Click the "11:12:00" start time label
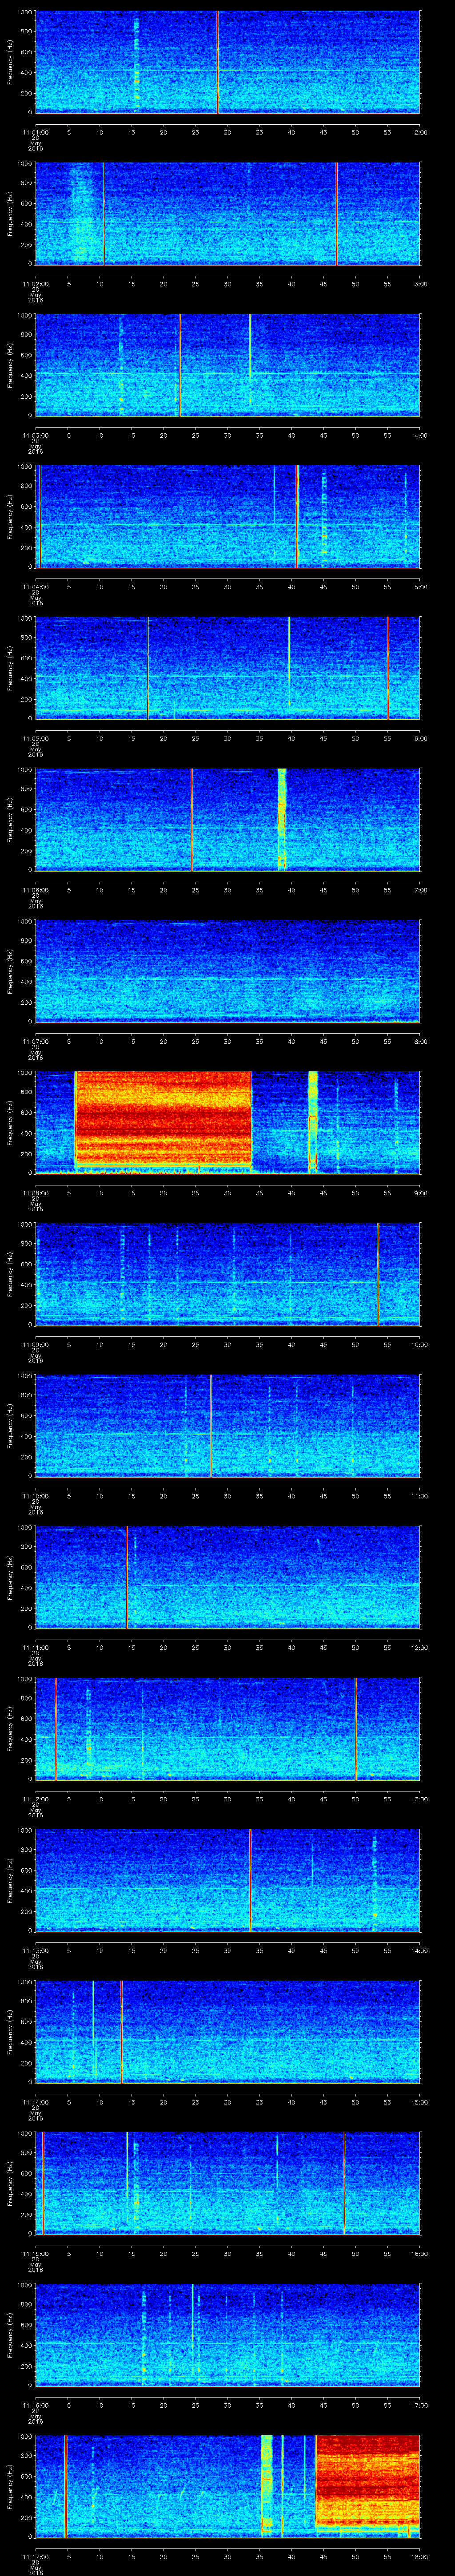This screenshot has width=455, height=2576. pyautogui.click(x=36, y=1799)
